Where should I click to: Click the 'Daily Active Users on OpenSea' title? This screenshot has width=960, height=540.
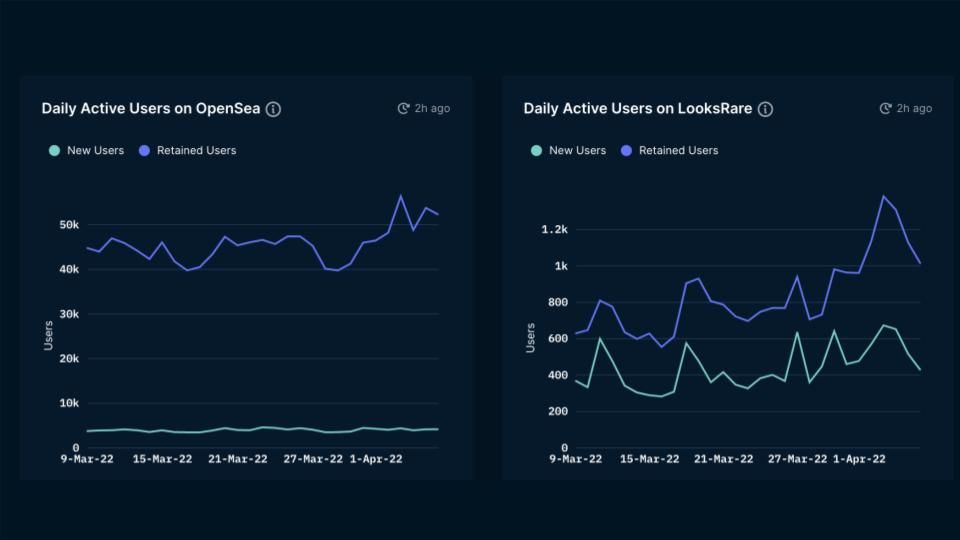[151, 108]
